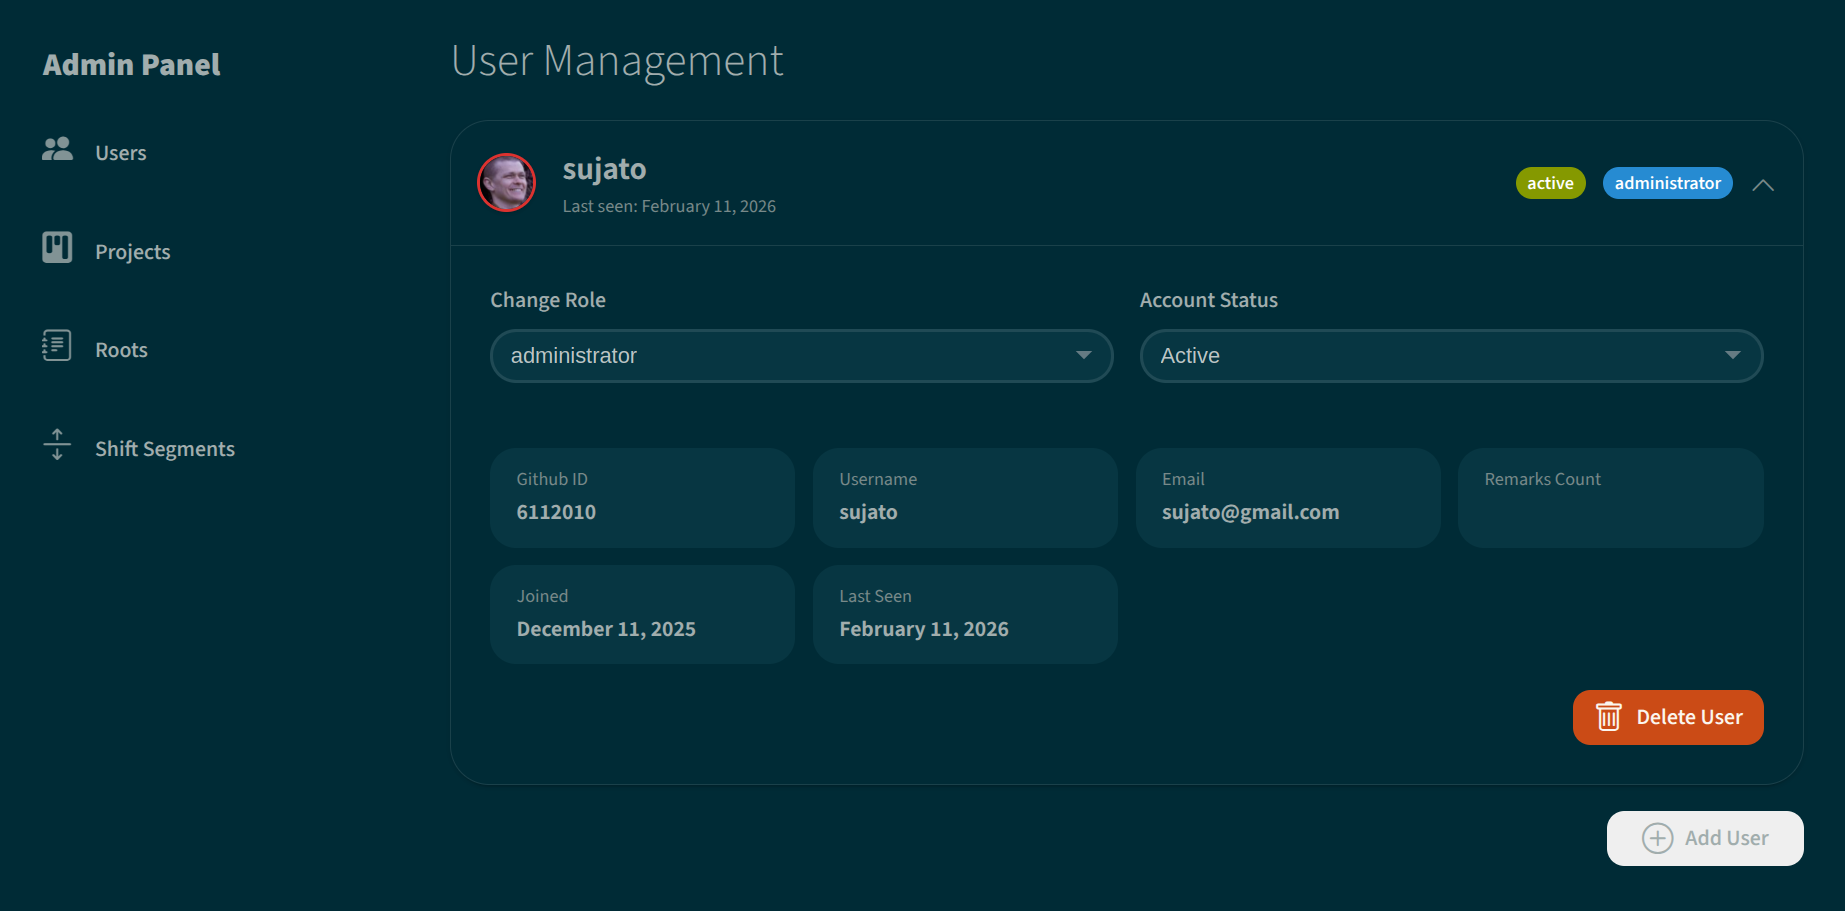Select the Shift Segments menu label
Viewport: 1845px width, 911px height.
coord(165,449)
